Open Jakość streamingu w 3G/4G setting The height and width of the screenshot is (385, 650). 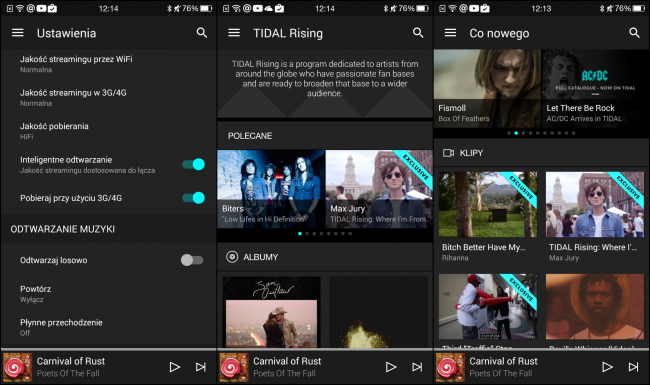(108, 98)
